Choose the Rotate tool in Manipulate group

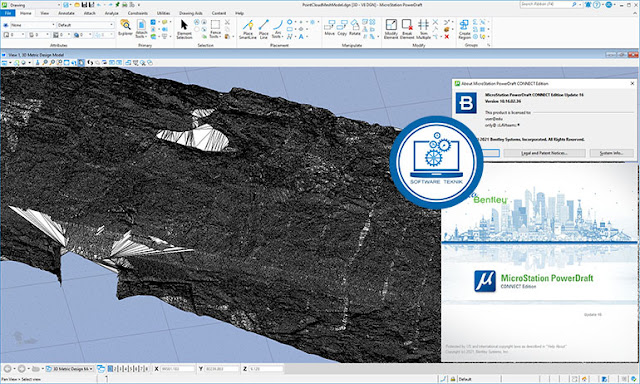pyautogui.click(x=355, y=28)
